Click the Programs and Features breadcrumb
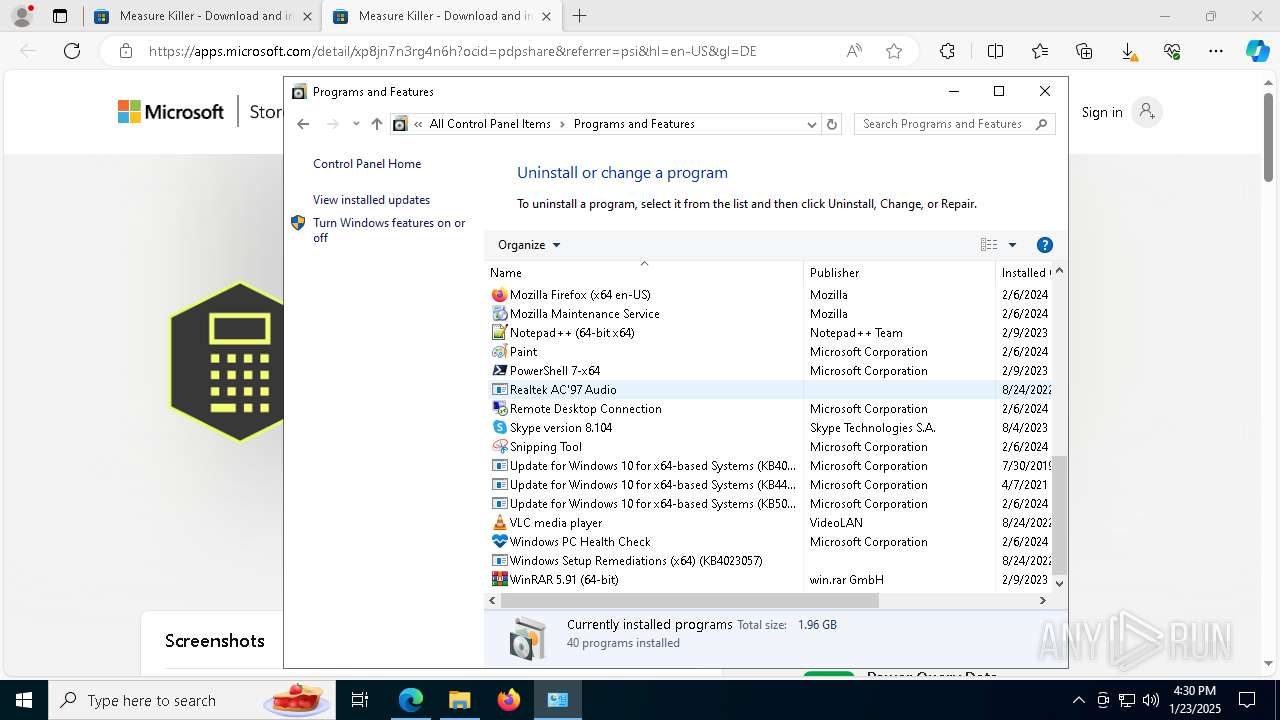The height and width of the screenshot is (720, 1280). coord(634,124)
